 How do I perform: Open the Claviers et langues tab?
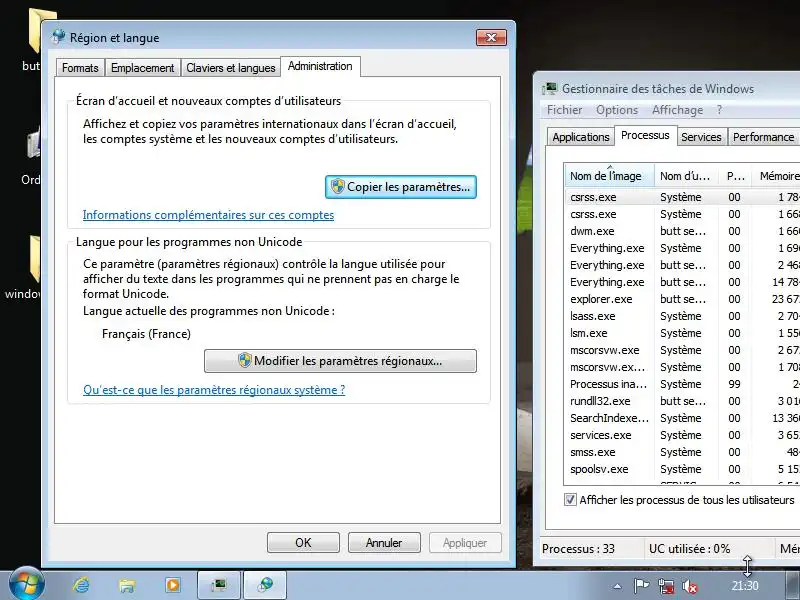point(231,67)
